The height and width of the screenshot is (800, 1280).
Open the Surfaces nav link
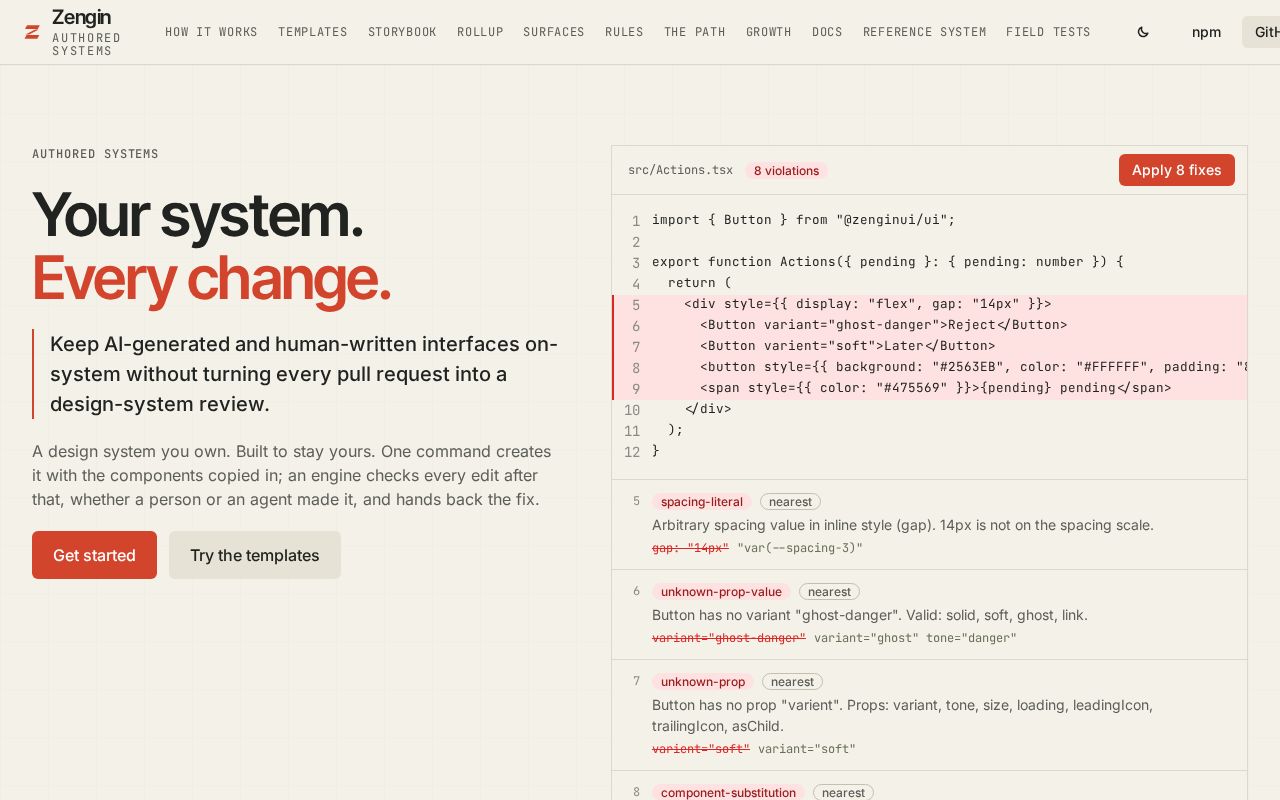click(554, 32)
